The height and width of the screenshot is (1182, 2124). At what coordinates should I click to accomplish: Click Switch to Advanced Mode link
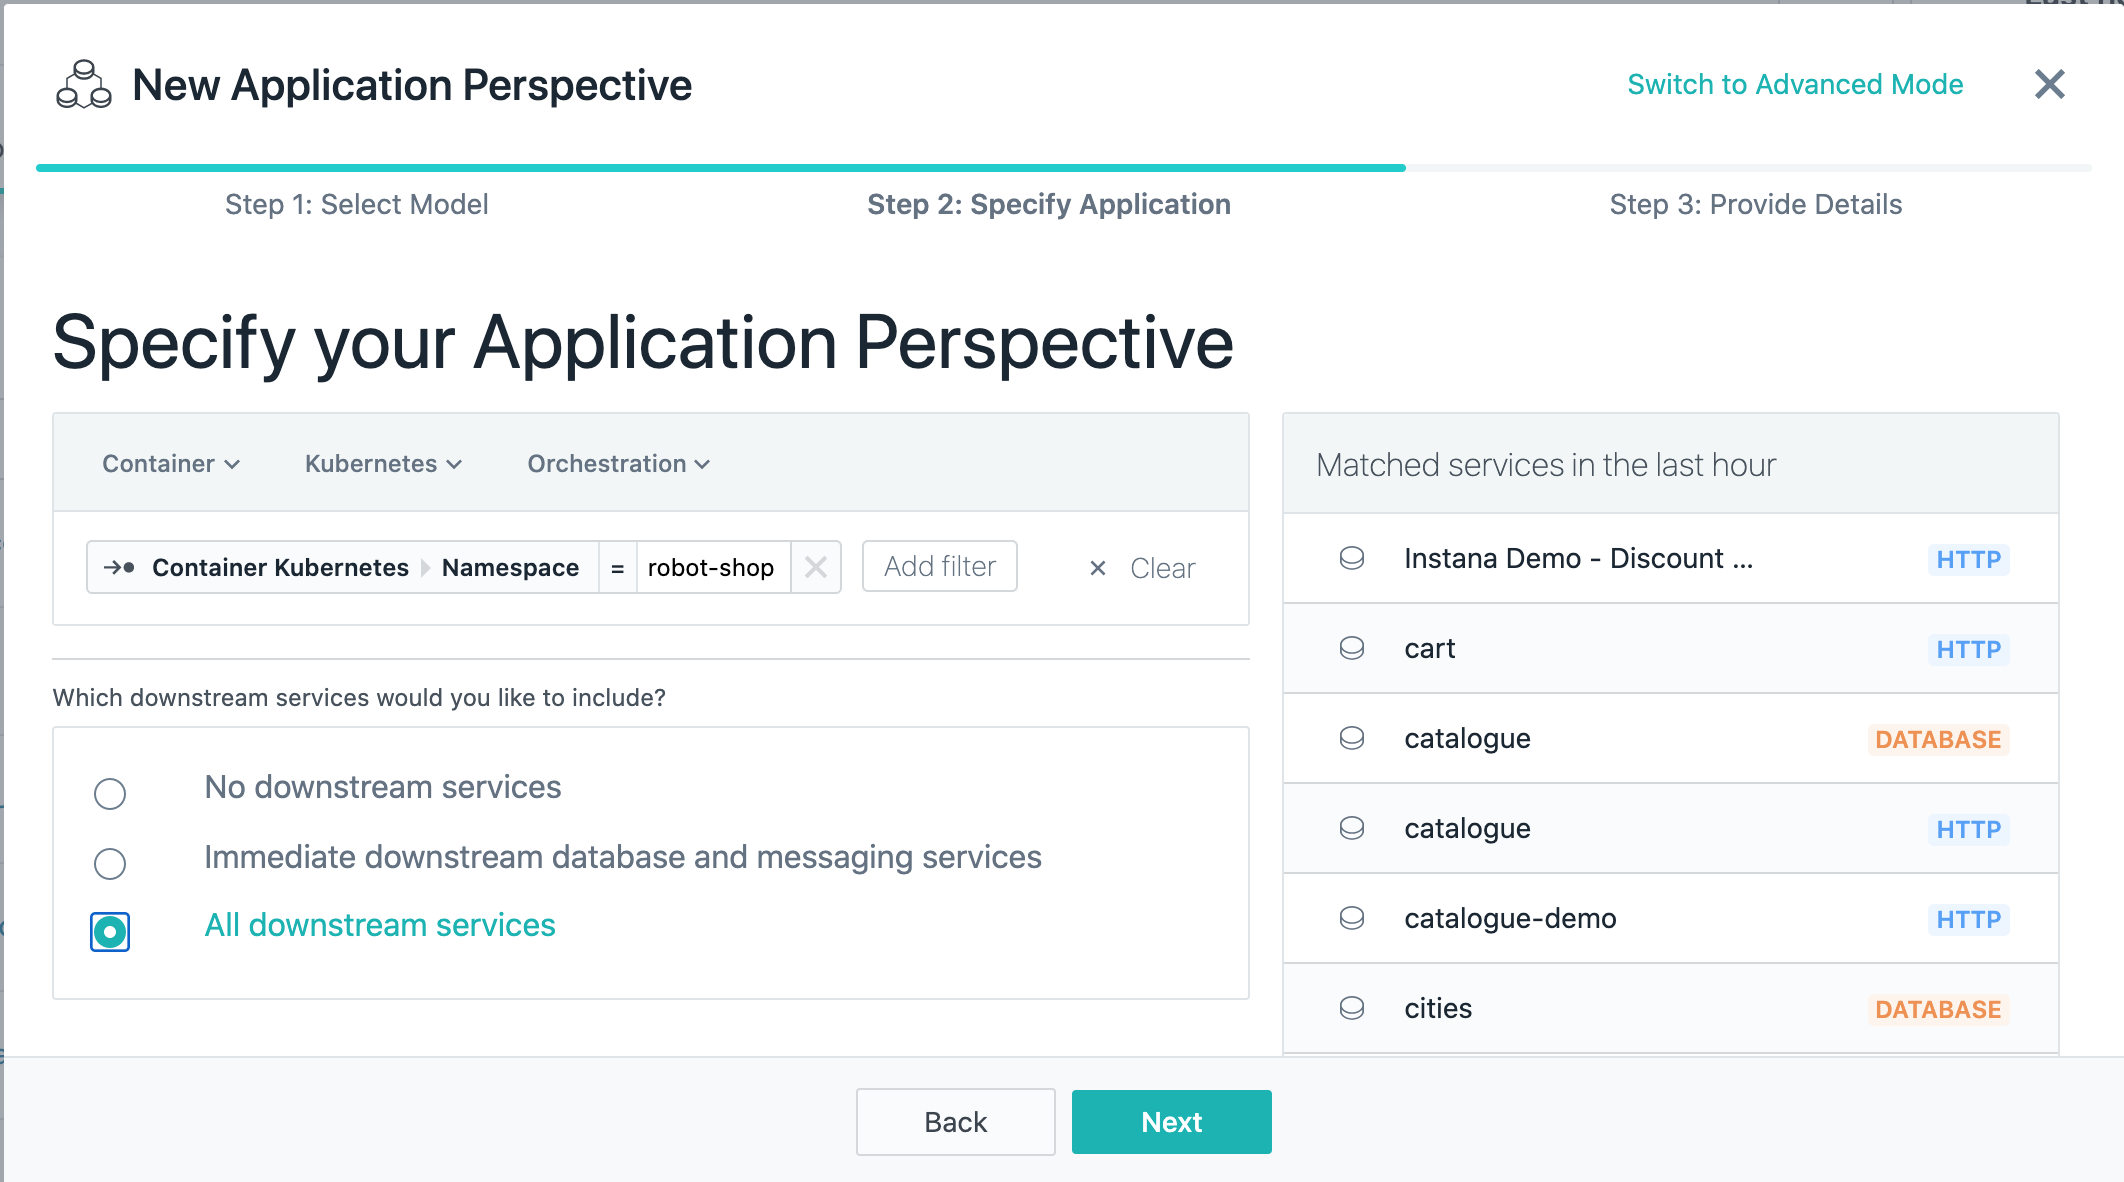point(1795,85)
